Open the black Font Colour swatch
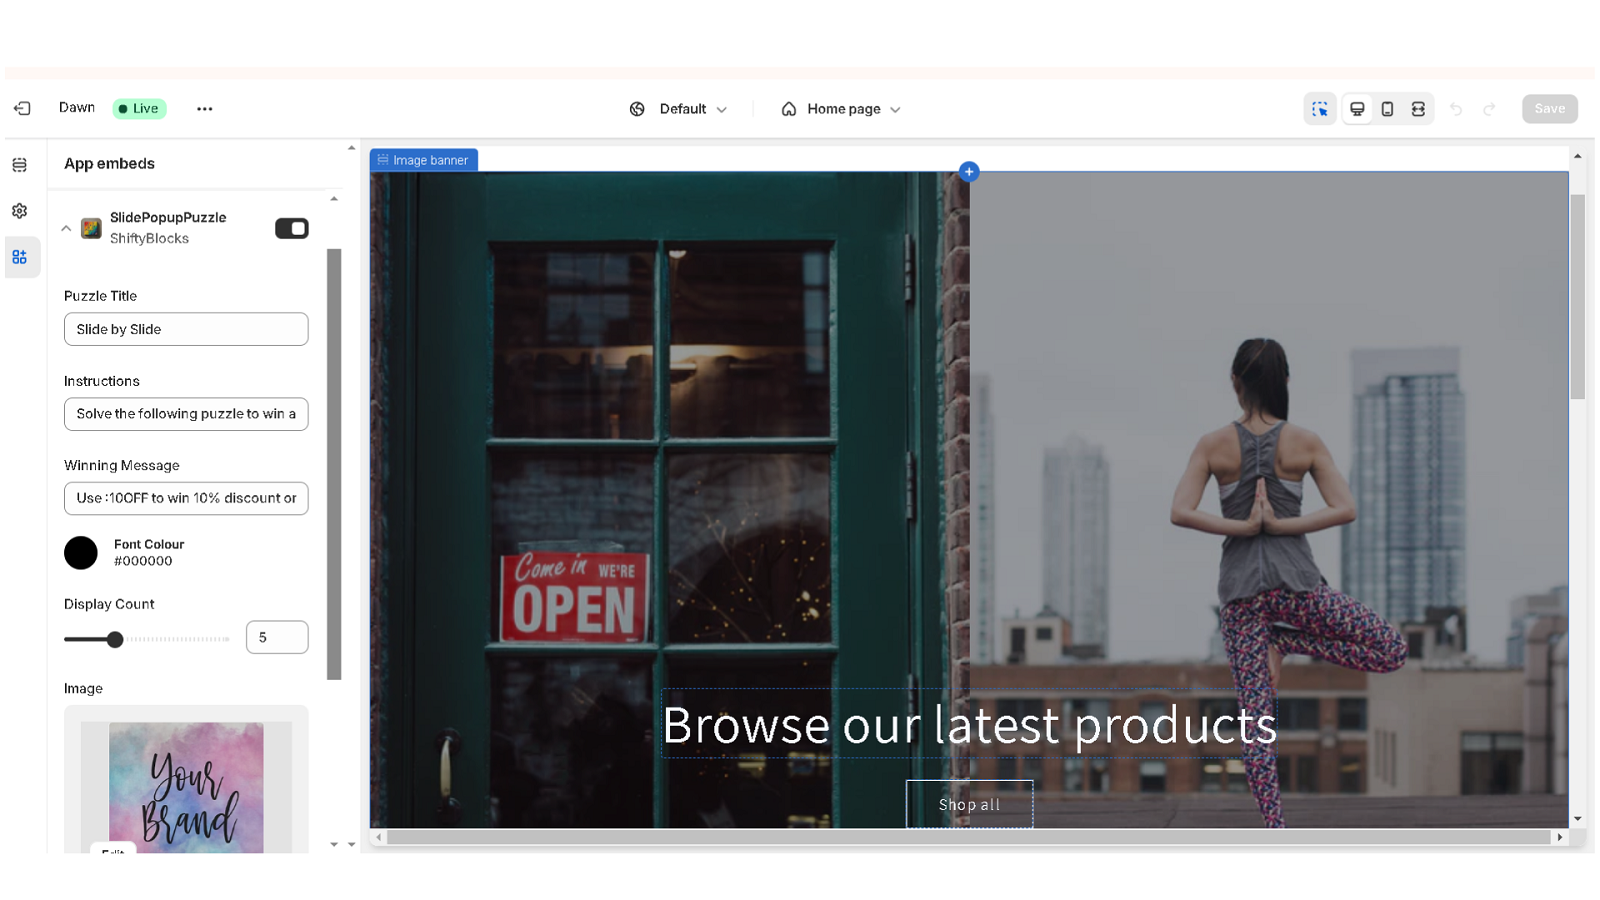This screenshot has width=1600, height=900. (x=81, y=553)
